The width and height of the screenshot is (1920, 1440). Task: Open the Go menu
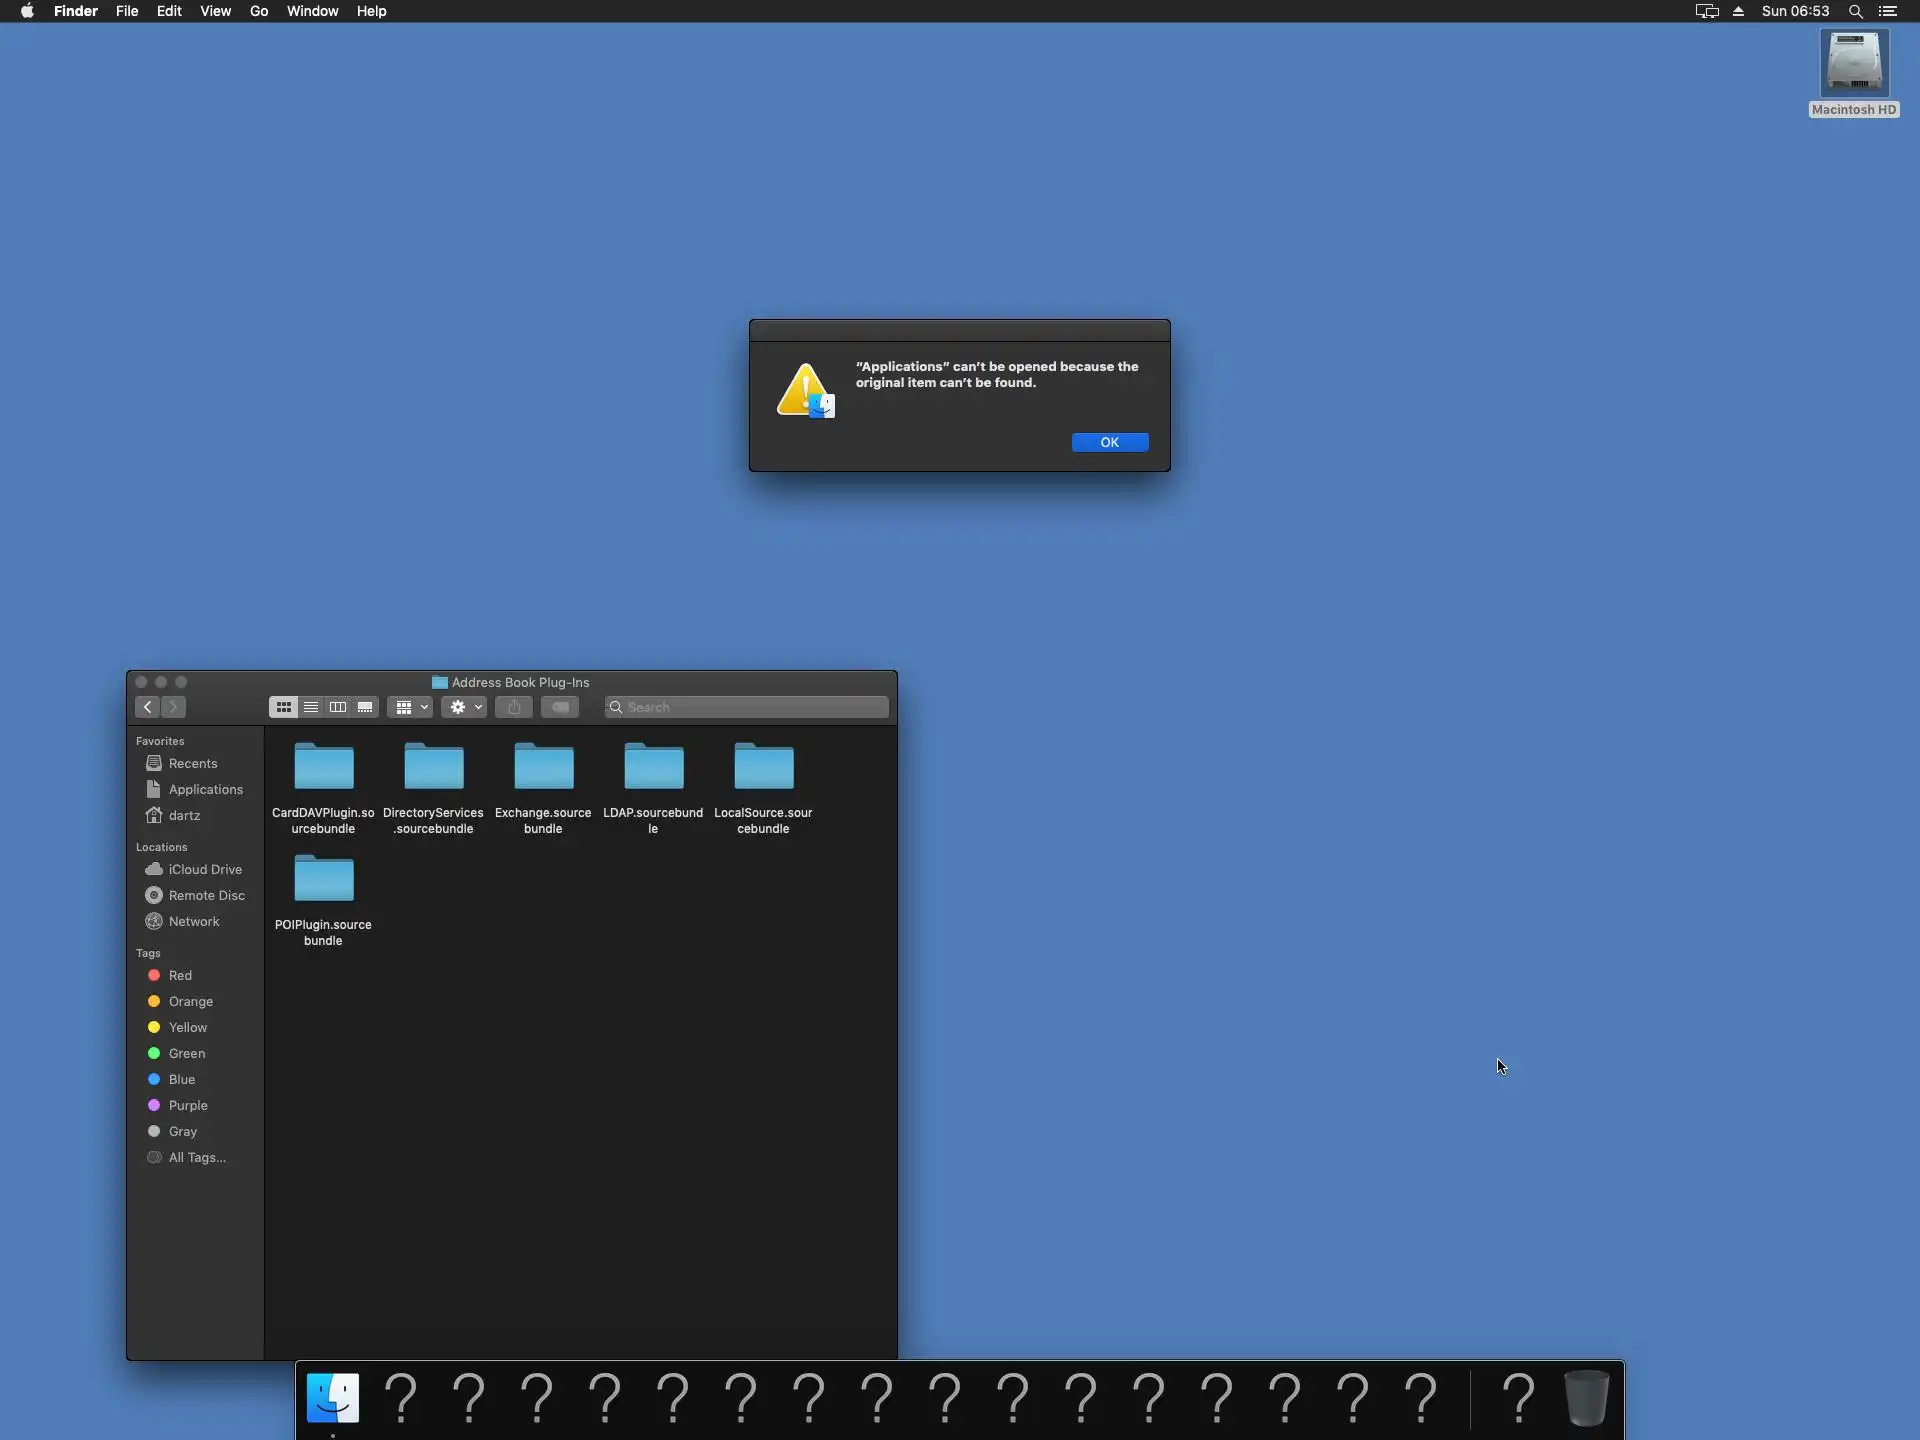click(259, 11)
